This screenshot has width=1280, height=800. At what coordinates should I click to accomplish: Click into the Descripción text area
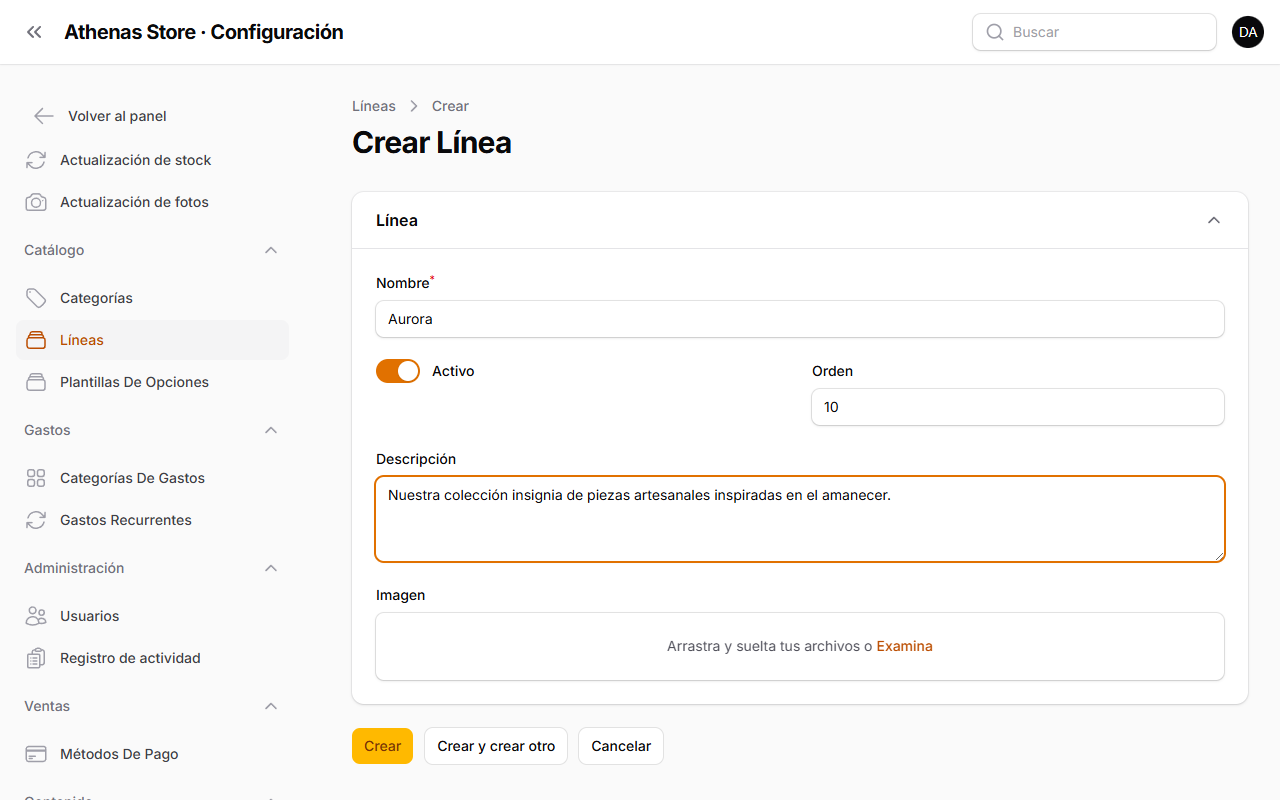click(x=800, y=519)
